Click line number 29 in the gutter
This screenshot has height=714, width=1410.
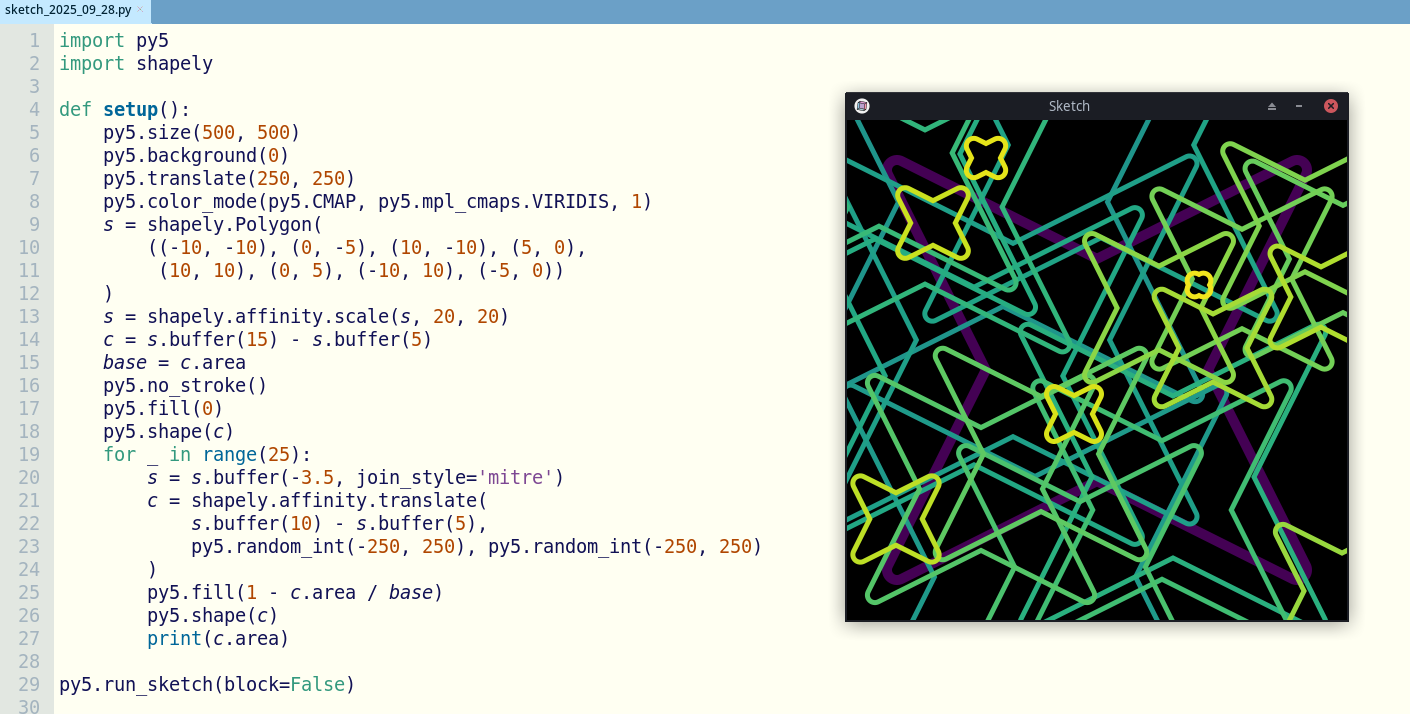29,684
